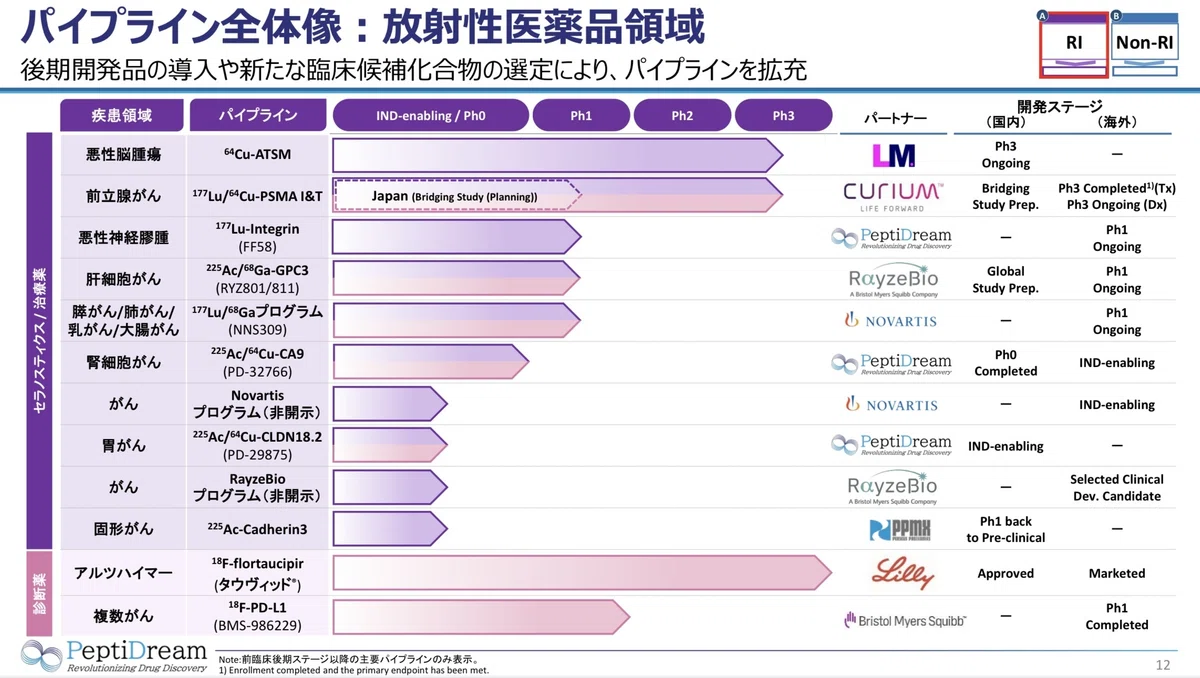Click the 177Lu-Integrin (FF58) pipeline name
The height and width of the screenshot is (678, 1200).
257,237
